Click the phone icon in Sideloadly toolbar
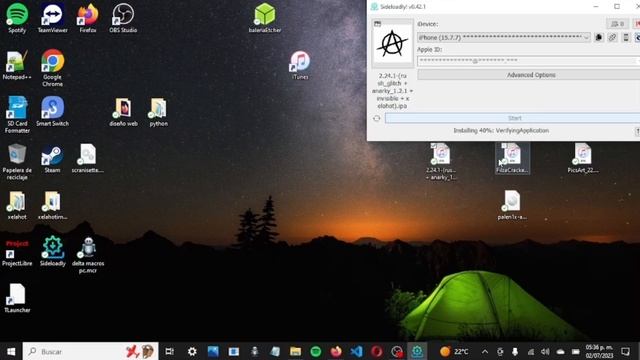The height and width of the screenshot is (360, 640). pyautogui.click(x=626, y=38)
